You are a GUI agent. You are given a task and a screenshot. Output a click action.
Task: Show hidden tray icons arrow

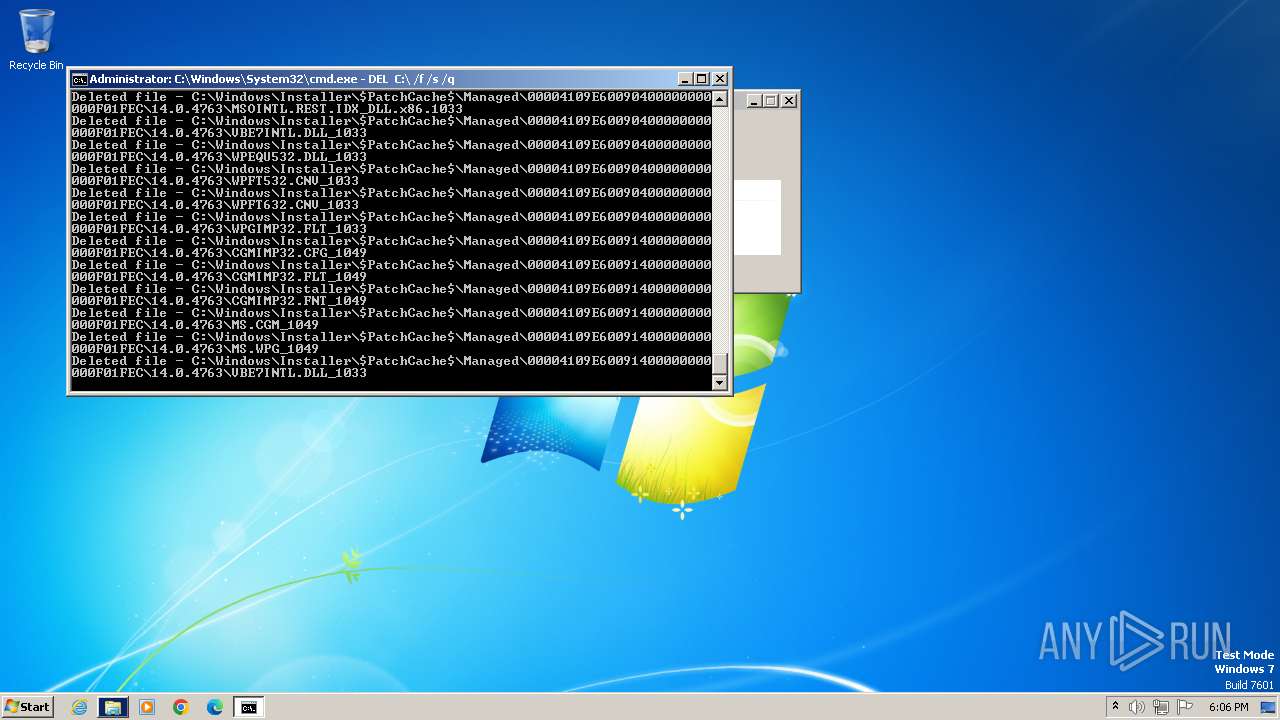coord(1115,707)
